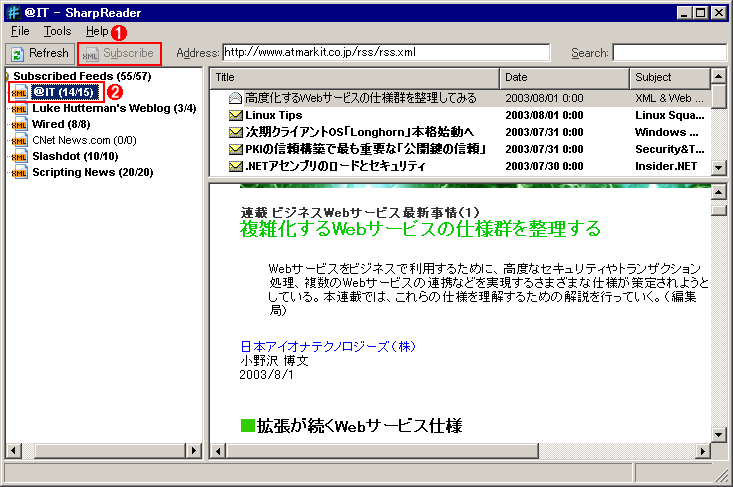Select Luke Hutteman's Weblog (3/4) feed
The height and width of the screenshot is (487, 733).
point(114,108)
